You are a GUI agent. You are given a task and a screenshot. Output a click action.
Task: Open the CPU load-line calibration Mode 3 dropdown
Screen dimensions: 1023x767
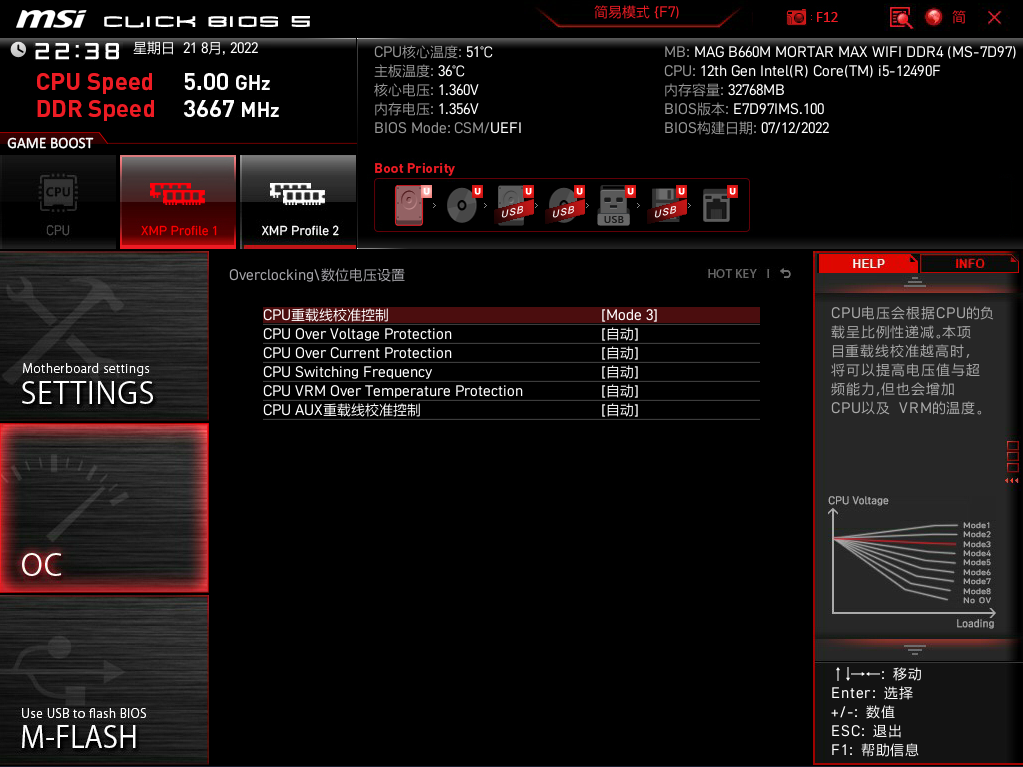[x=629, y=315]
